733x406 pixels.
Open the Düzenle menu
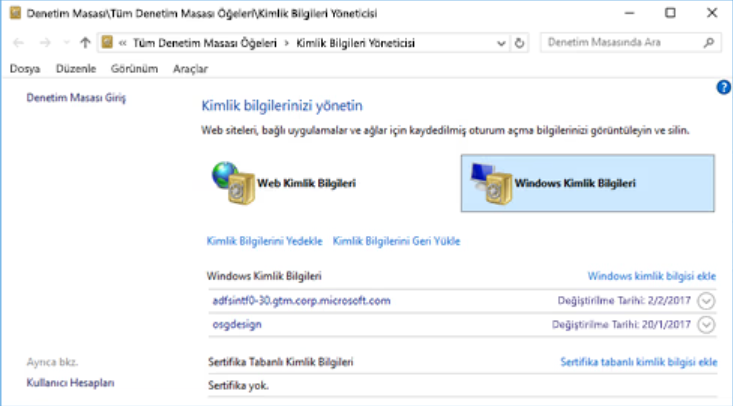[x=76, y=69]
